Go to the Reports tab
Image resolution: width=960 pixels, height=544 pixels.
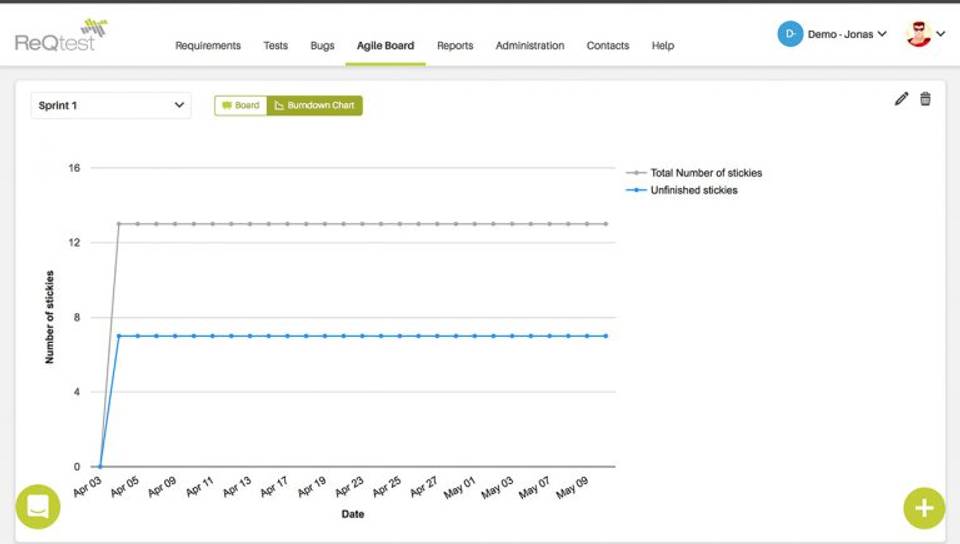tap(455, 45)
